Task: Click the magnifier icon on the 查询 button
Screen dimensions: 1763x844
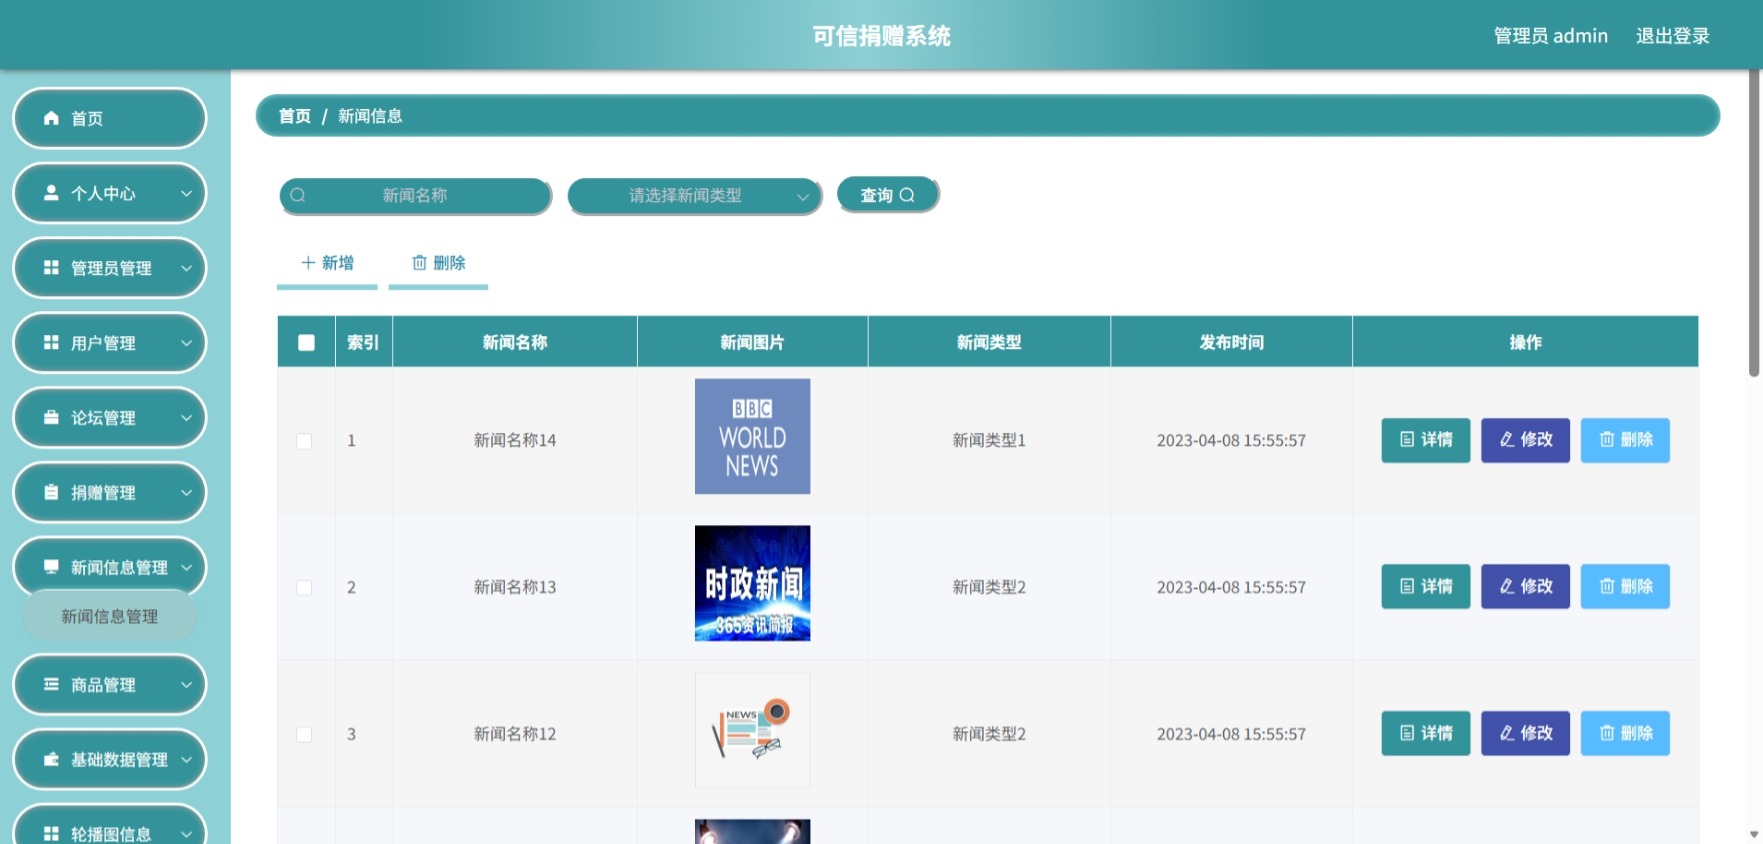Action: tap(907, 195)
